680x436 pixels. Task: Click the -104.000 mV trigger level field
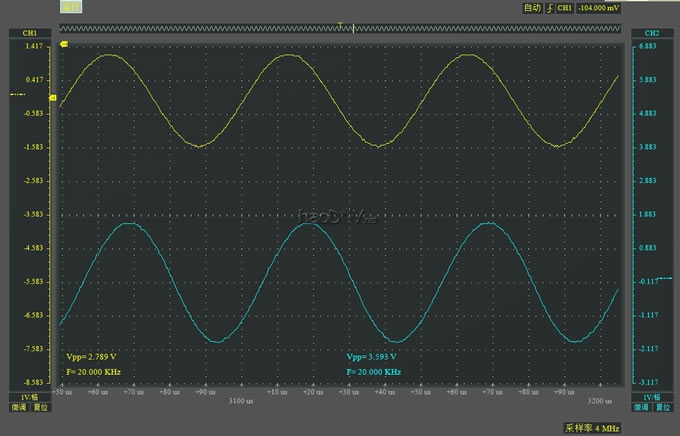pyautogui.click(x=597, y=8)
